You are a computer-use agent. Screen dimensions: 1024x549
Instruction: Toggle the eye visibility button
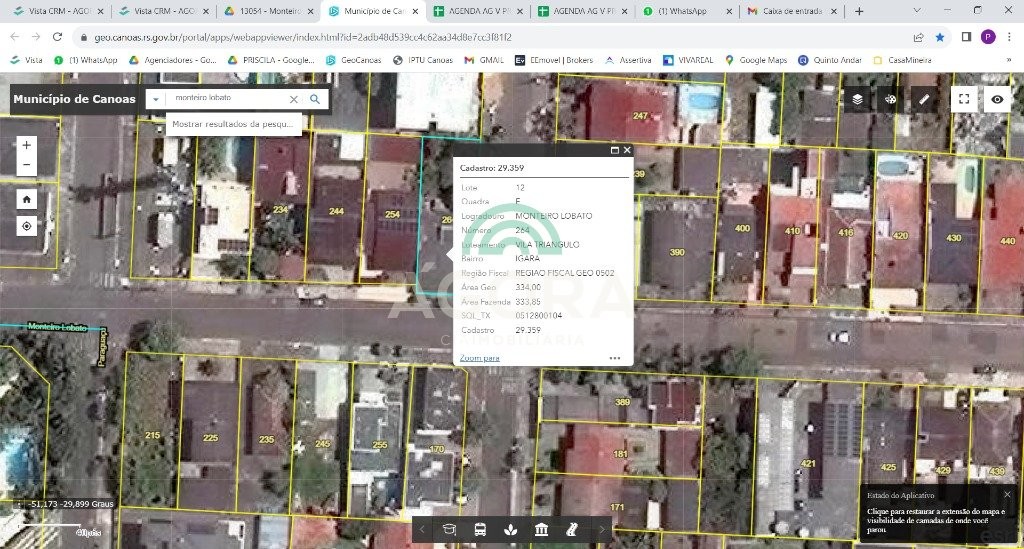click(997, 99)
